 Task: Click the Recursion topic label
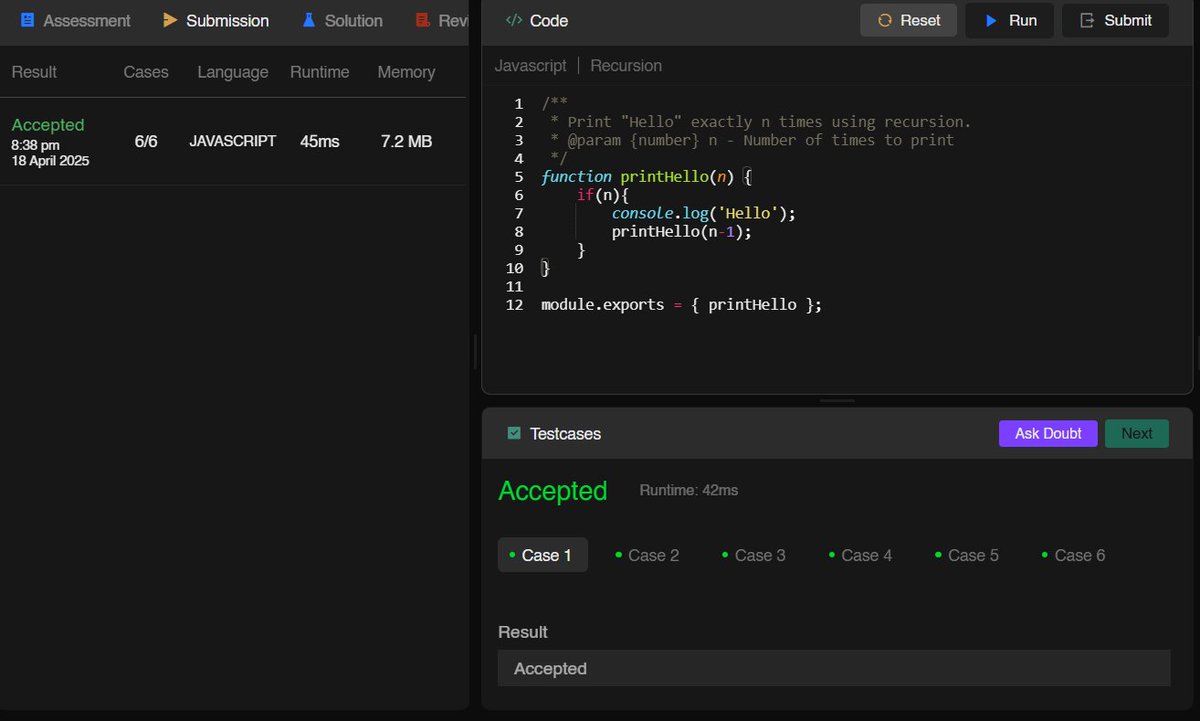click(626, 66)
